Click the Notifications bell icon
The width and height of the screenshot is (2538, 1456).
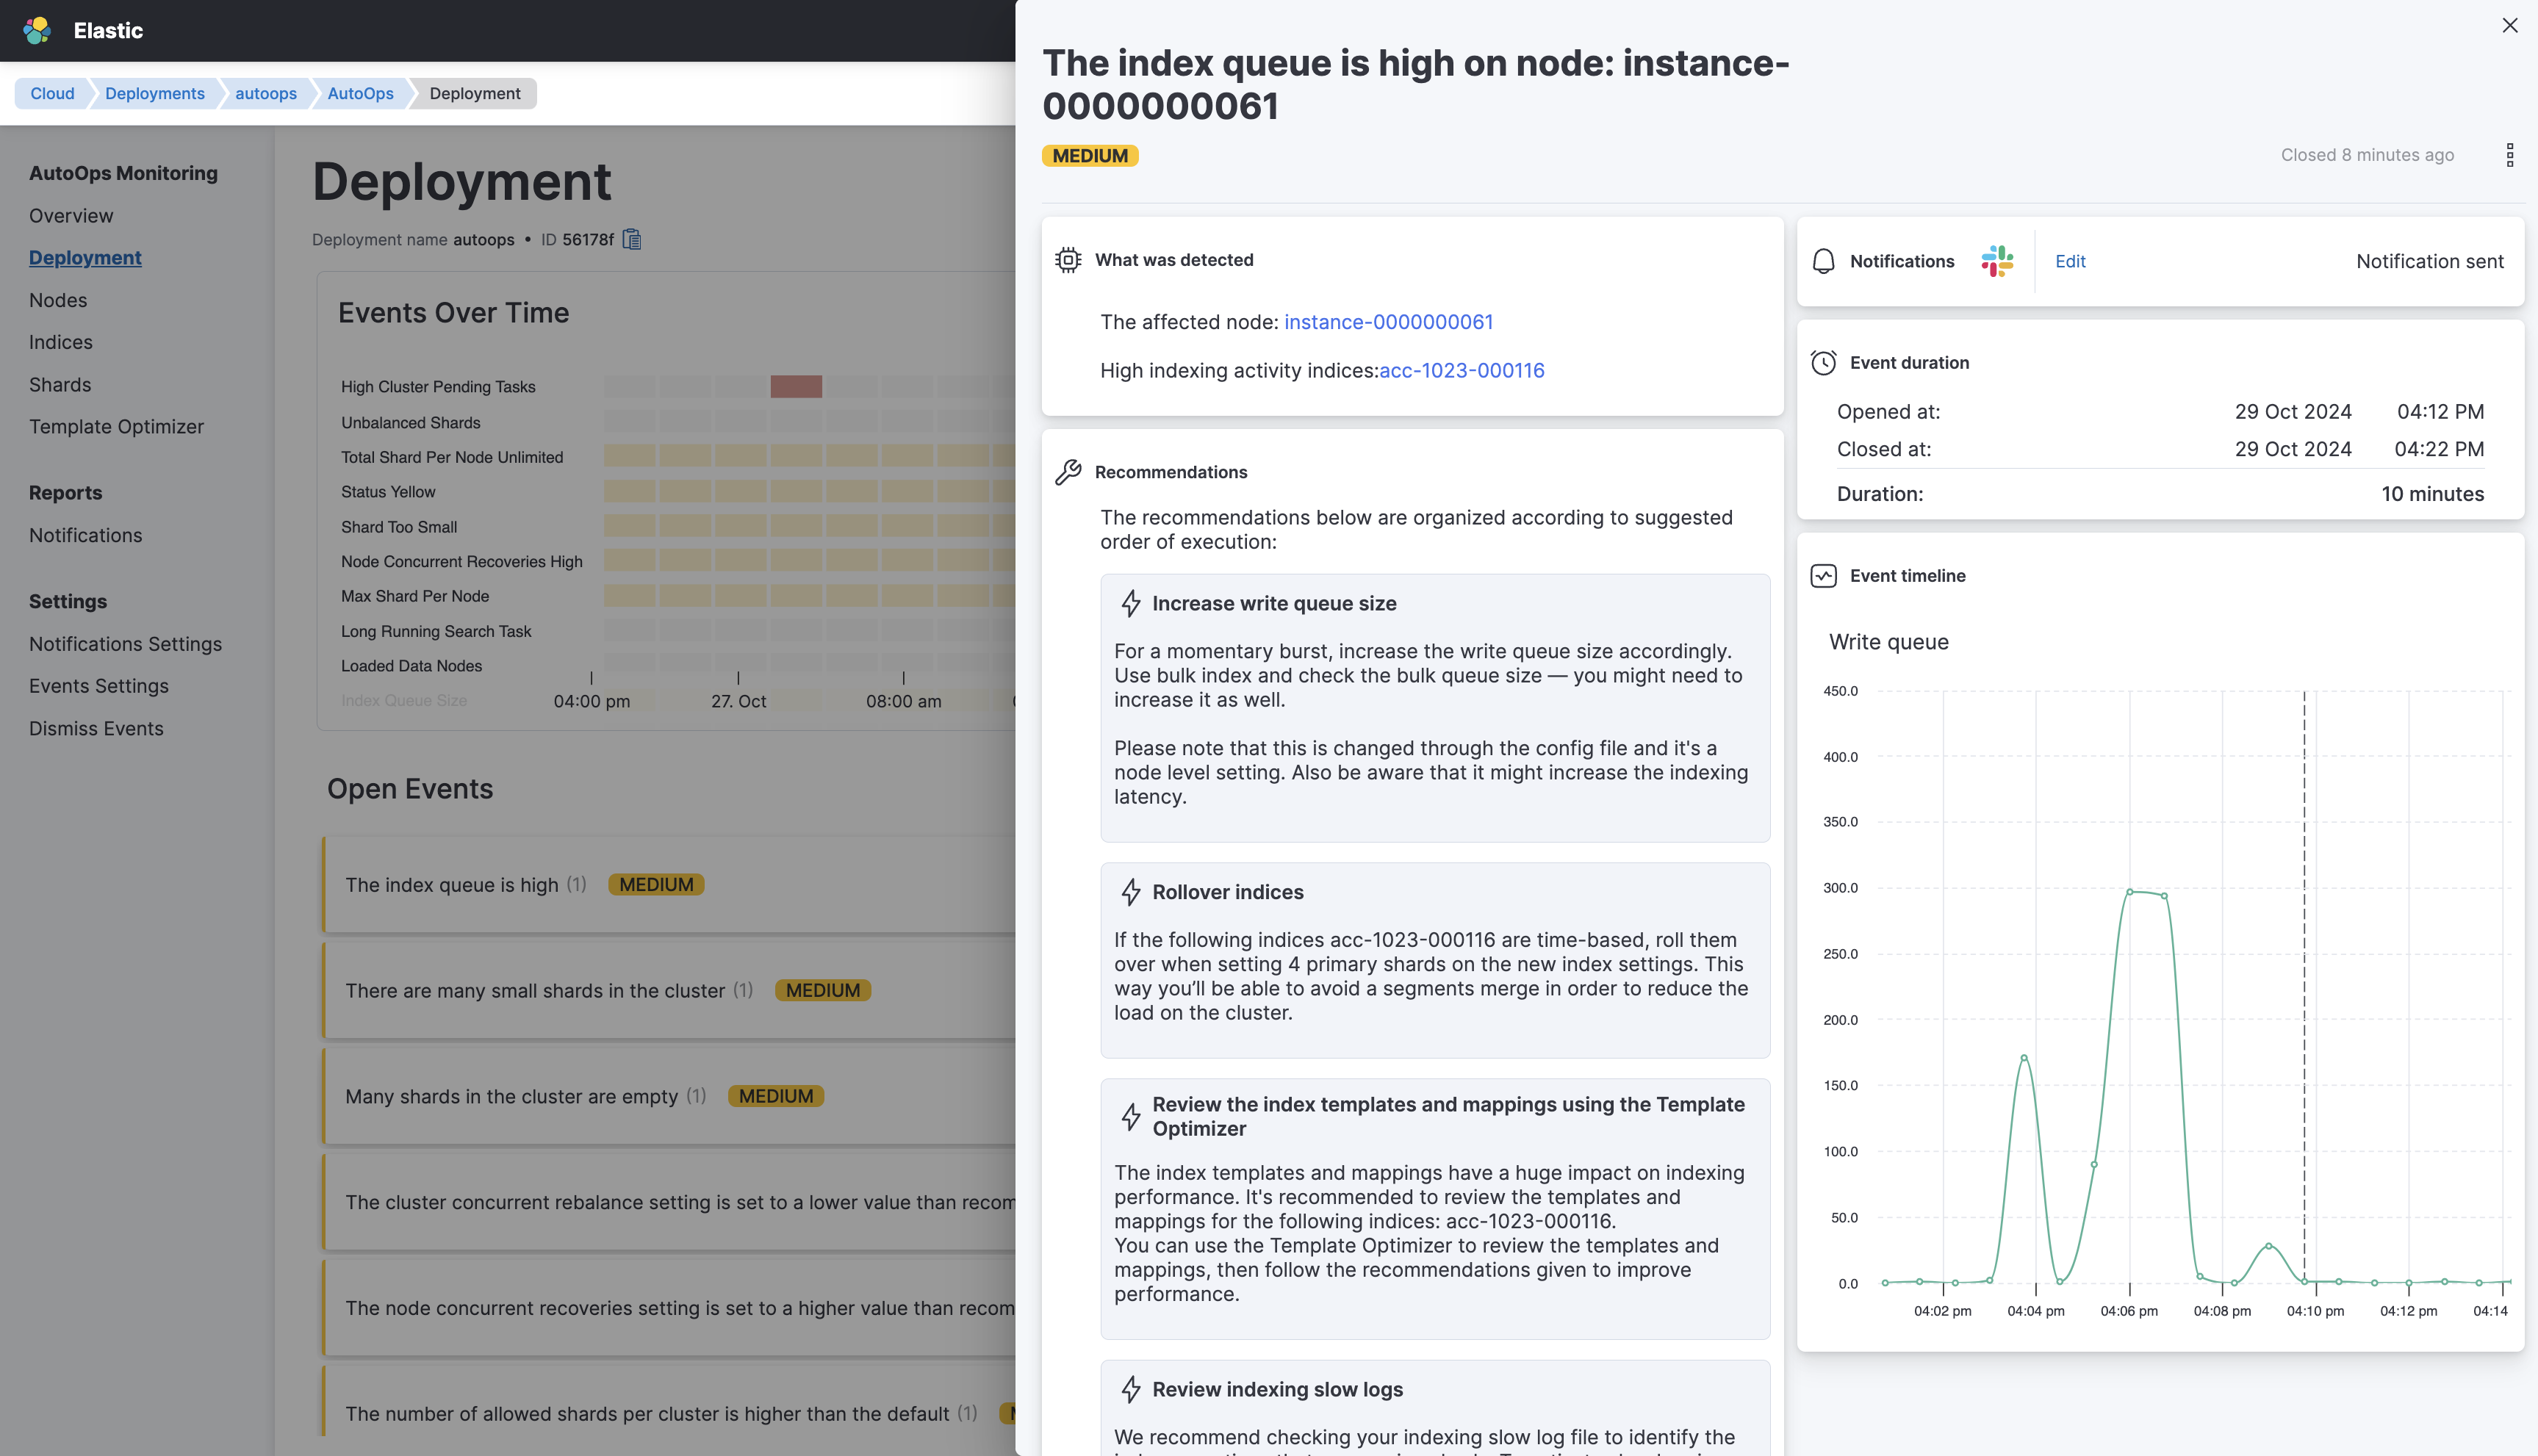(x=1823, y=261)
